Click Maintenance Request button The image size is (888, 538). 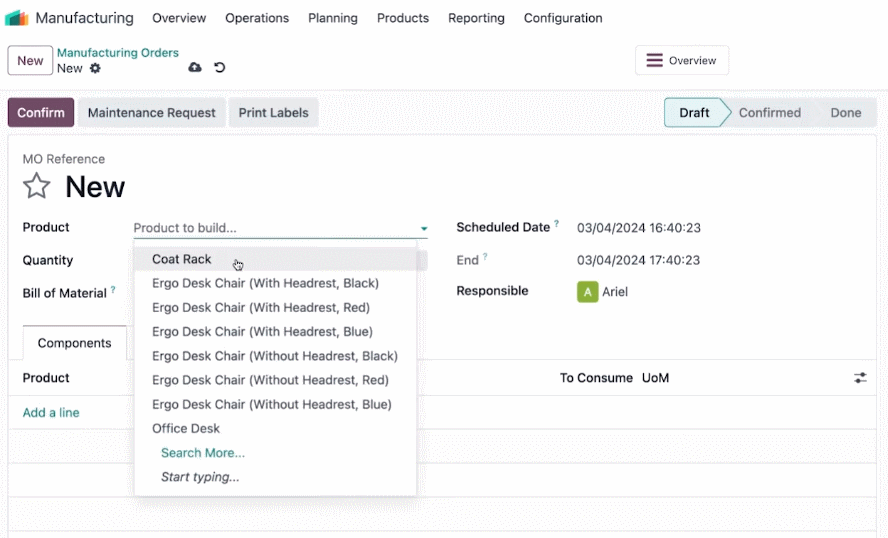[151, 112]
